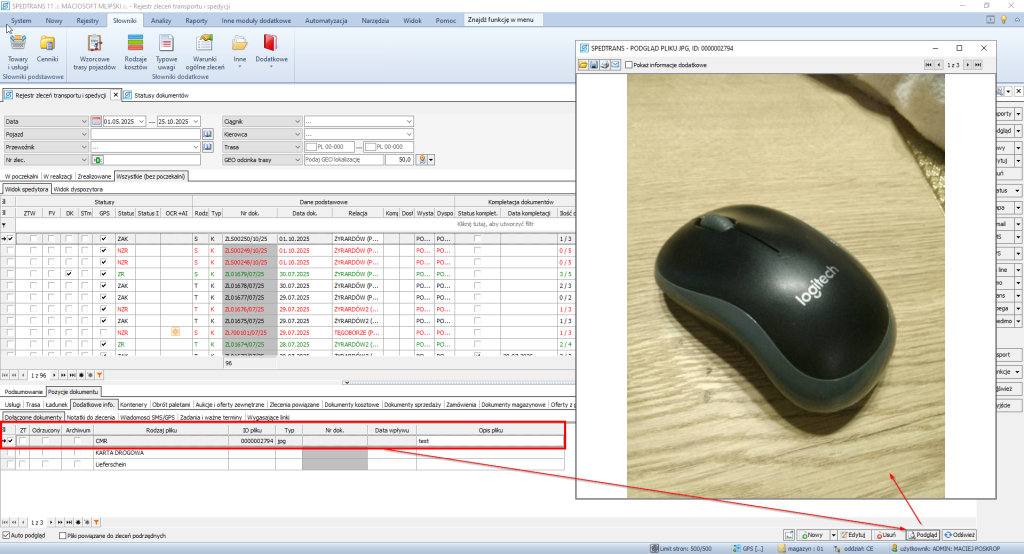
Task: Open Towary i usługi dictionary
Action: coord(18,49)
